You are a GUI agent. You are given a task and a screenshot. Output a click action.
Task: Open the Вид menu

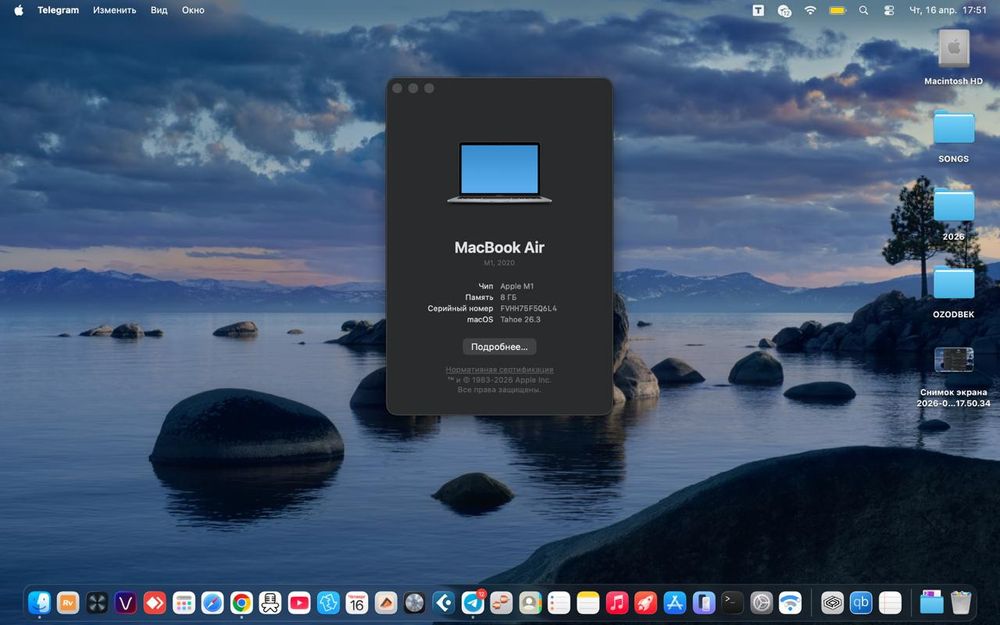coord(159,10)
